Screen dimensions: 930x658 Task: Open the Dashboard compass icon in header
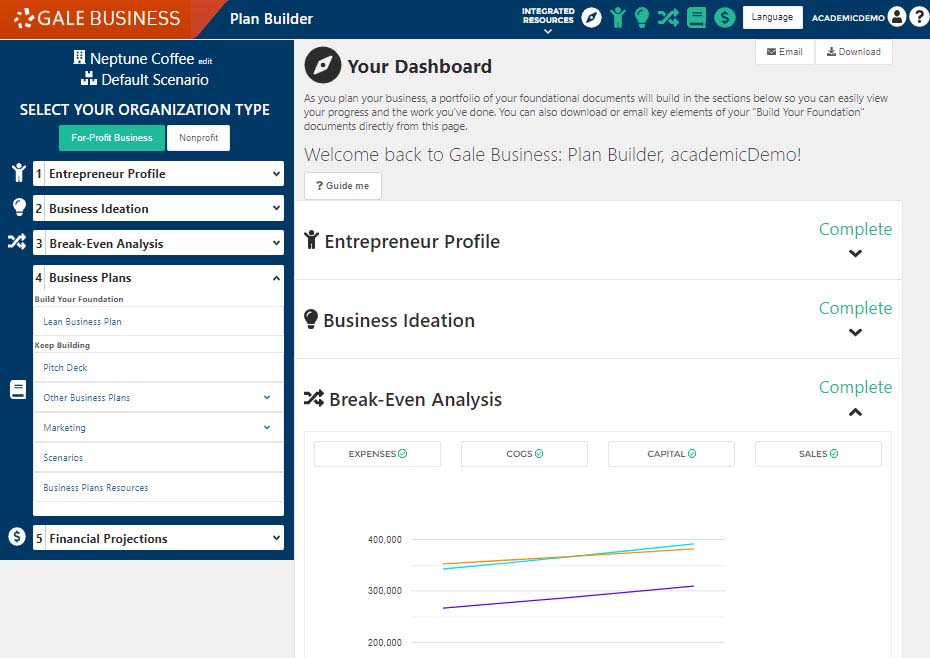click(591, 18)
